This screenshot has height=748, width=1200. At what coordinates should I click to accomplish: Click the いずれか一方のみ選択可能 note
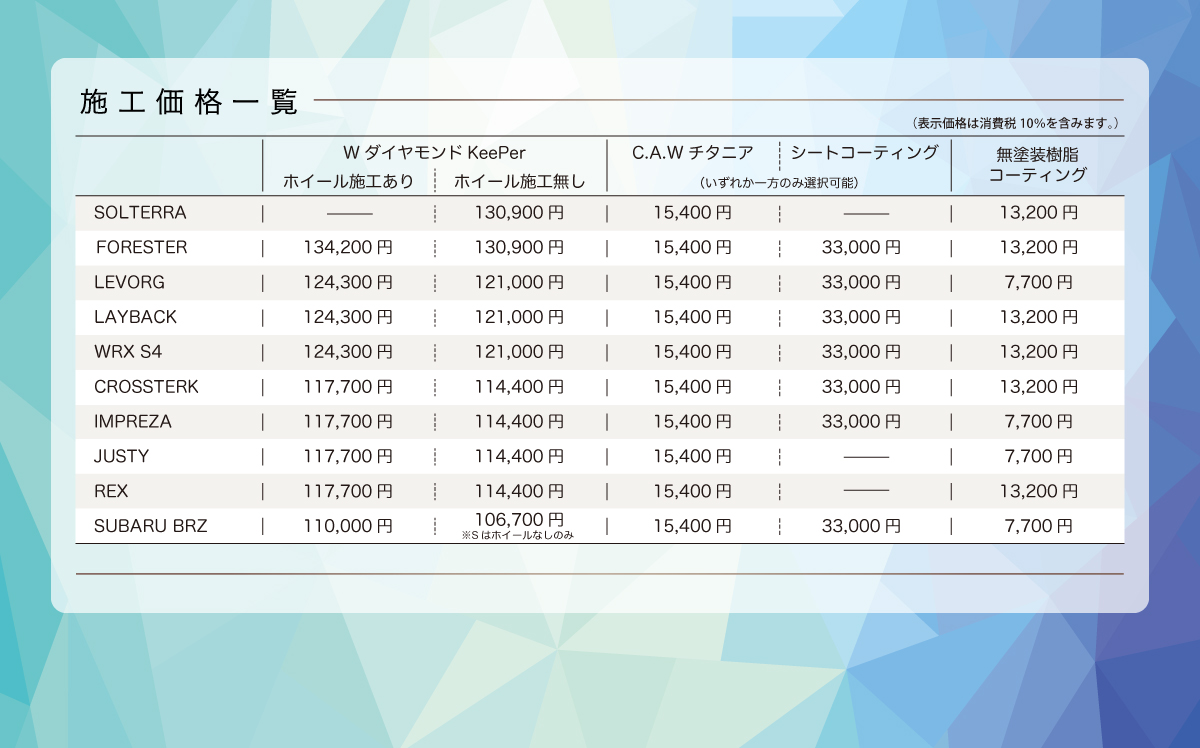[779, 183]
